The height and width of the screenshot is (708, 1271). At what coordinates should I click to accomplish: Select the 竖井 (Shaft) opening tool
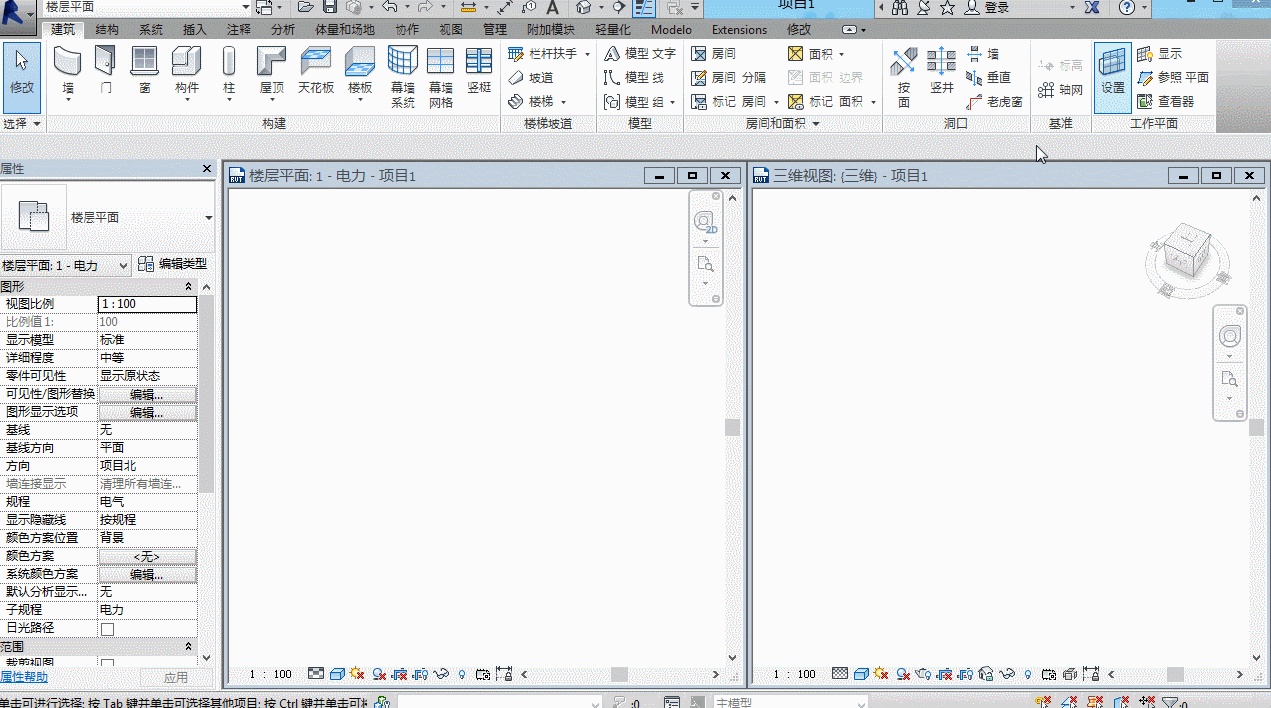[942, 70]
